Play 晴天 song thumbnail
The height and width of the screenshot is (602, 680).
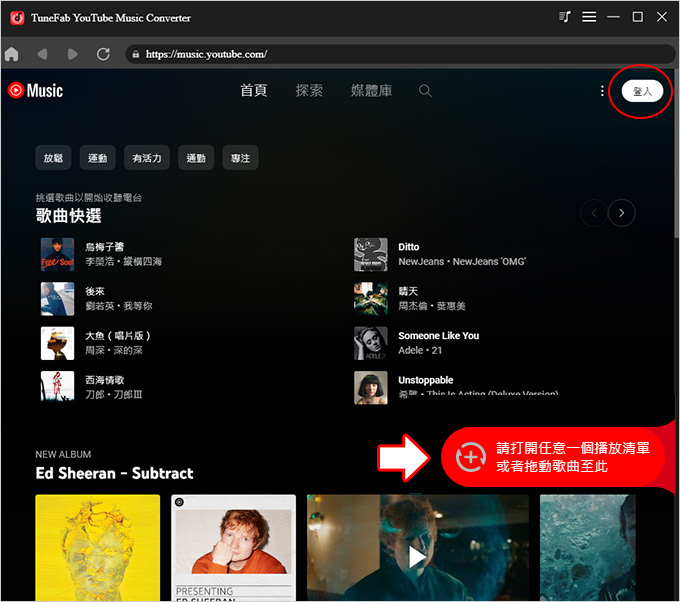tap(370, 299)
